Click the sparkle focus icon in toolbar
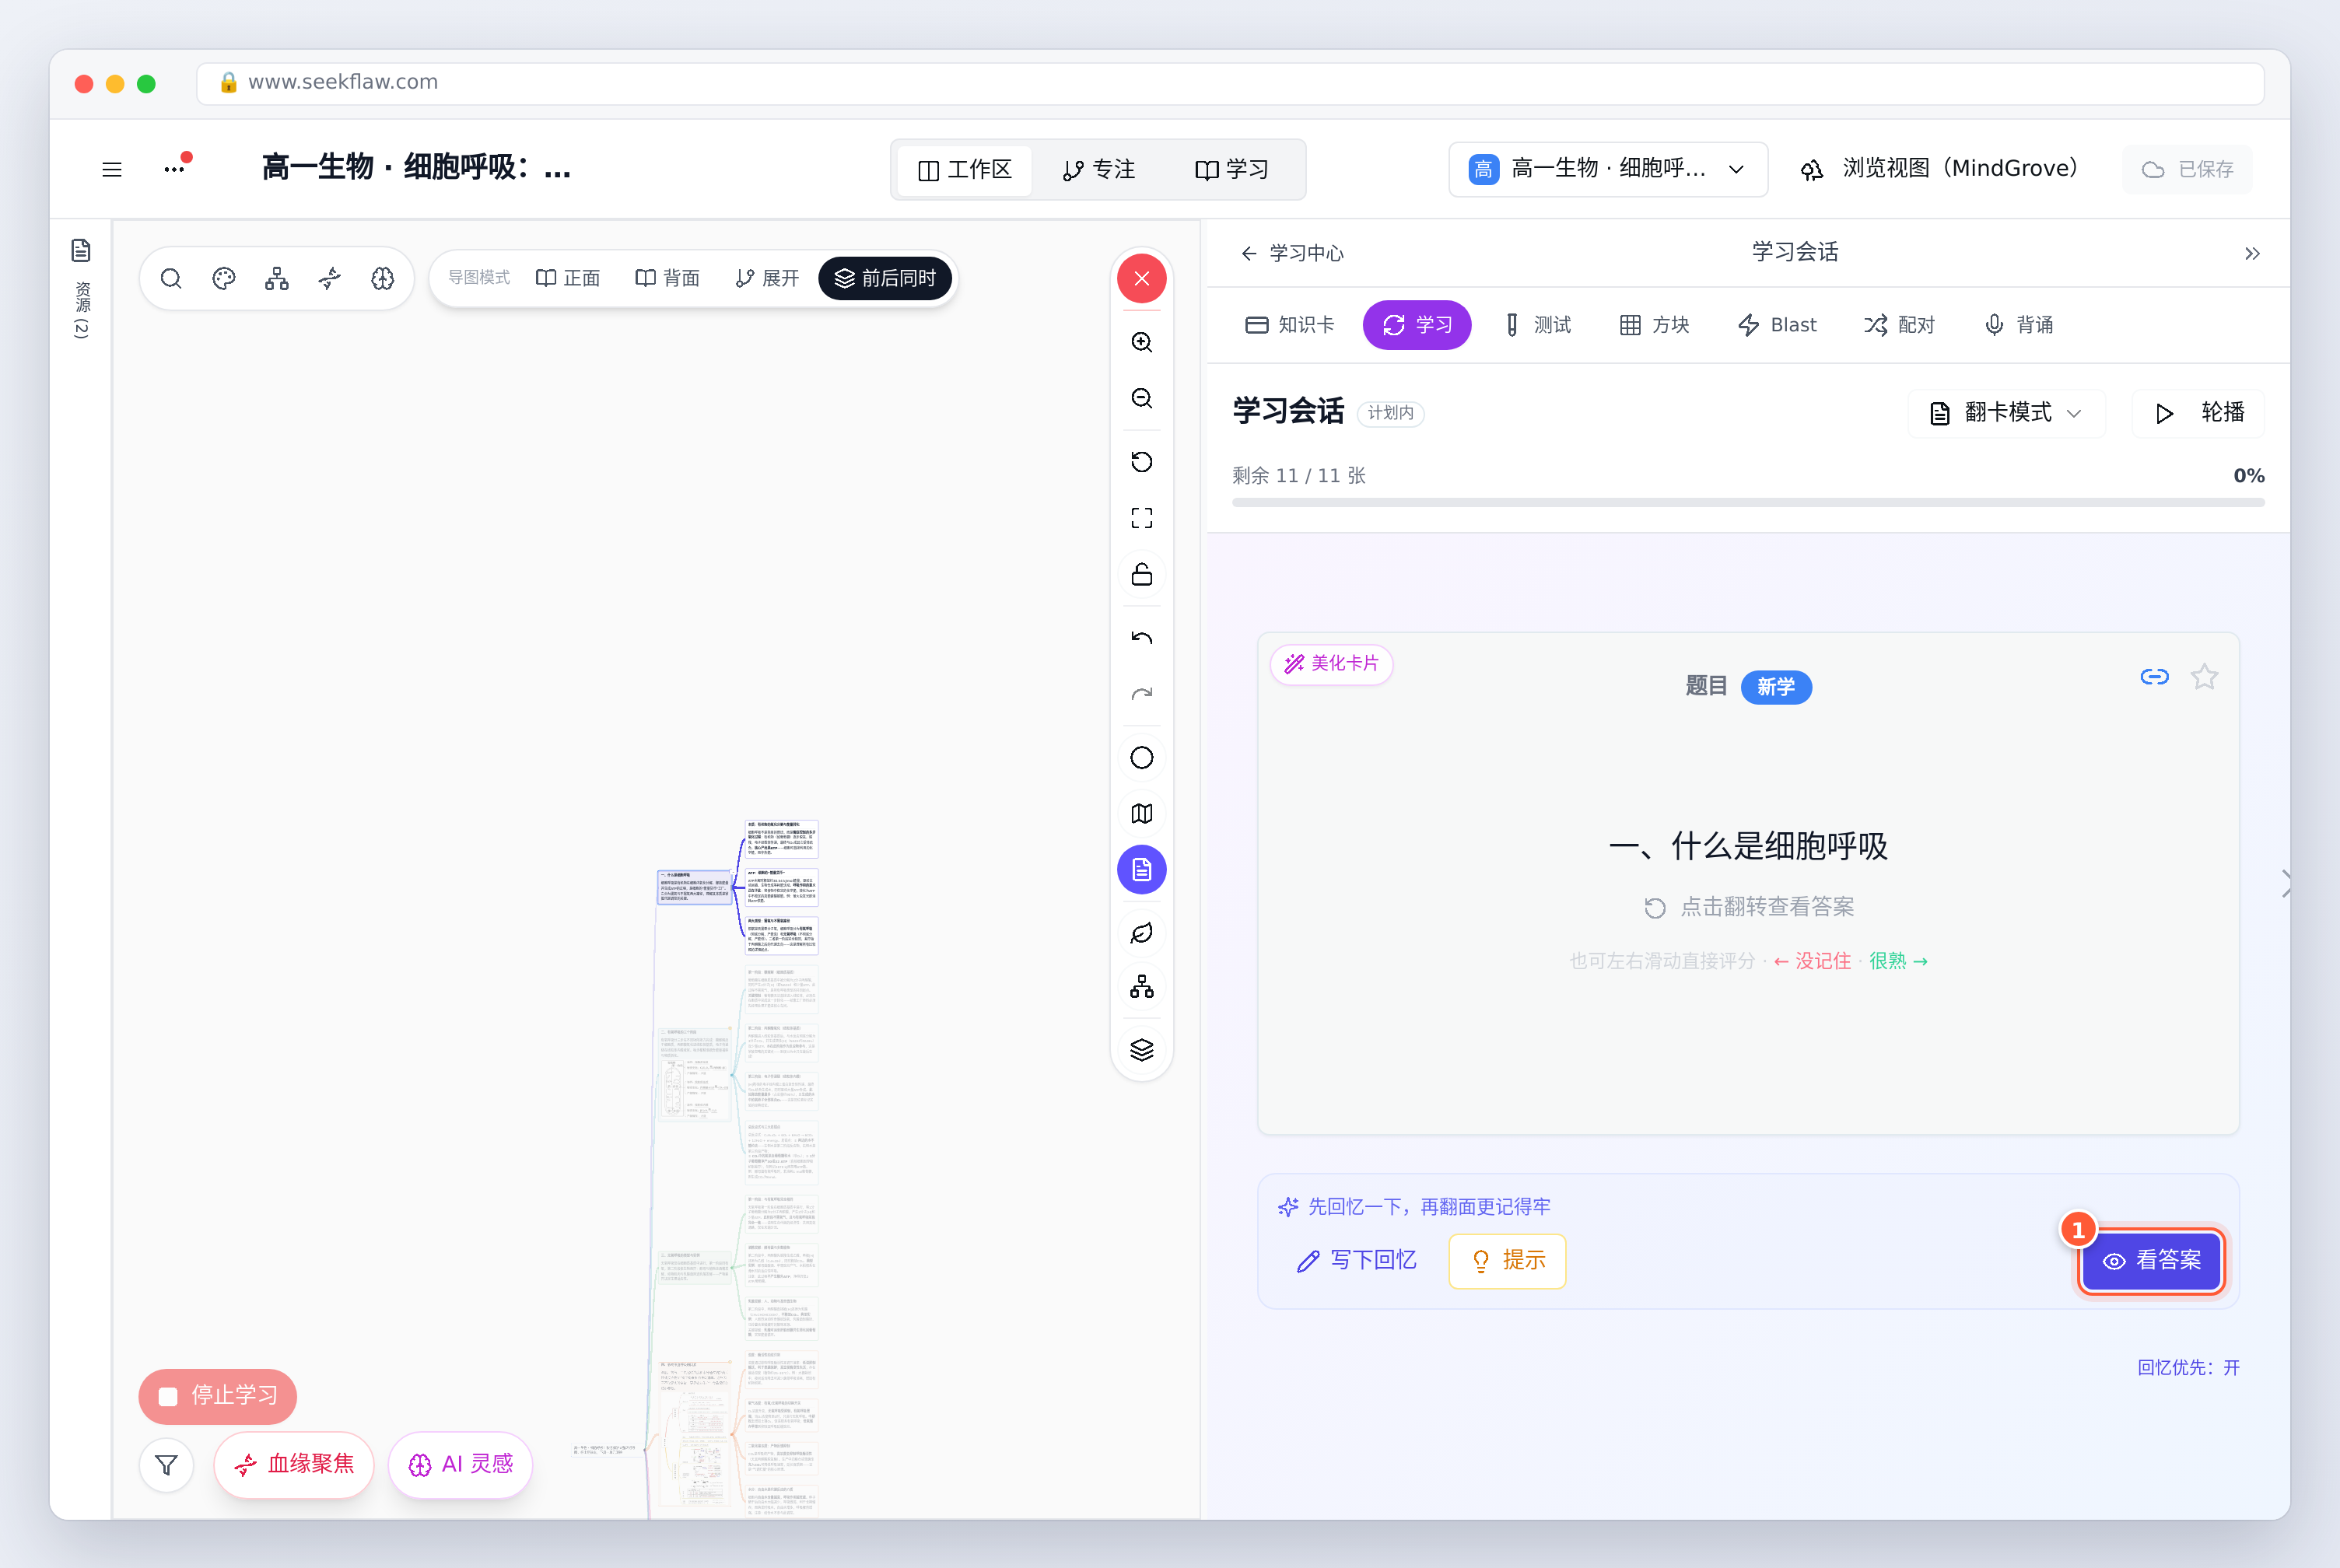Image resolution: width=2340 pixels, height=1568 pixels. click(330, 278)
